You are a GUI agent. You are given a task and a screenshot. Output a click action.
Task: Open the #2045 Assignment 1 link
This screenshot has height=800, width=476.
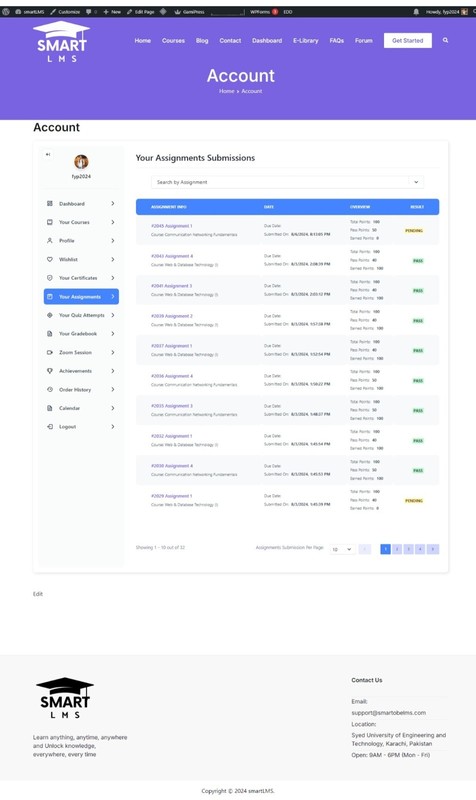[x=171, y=226]
